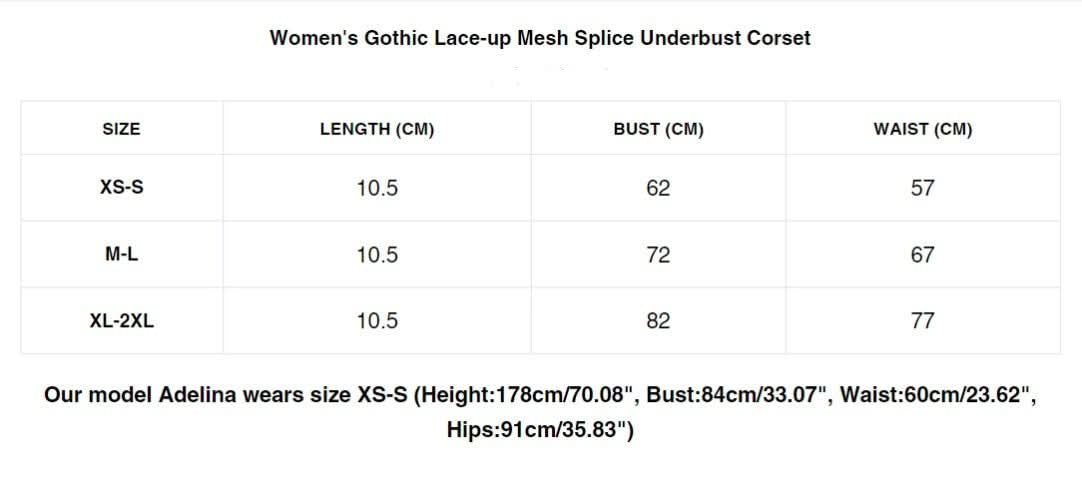Select the BUST (CM) column header
This screenshot has width=1082, height=502.
(x=658, y=129)
